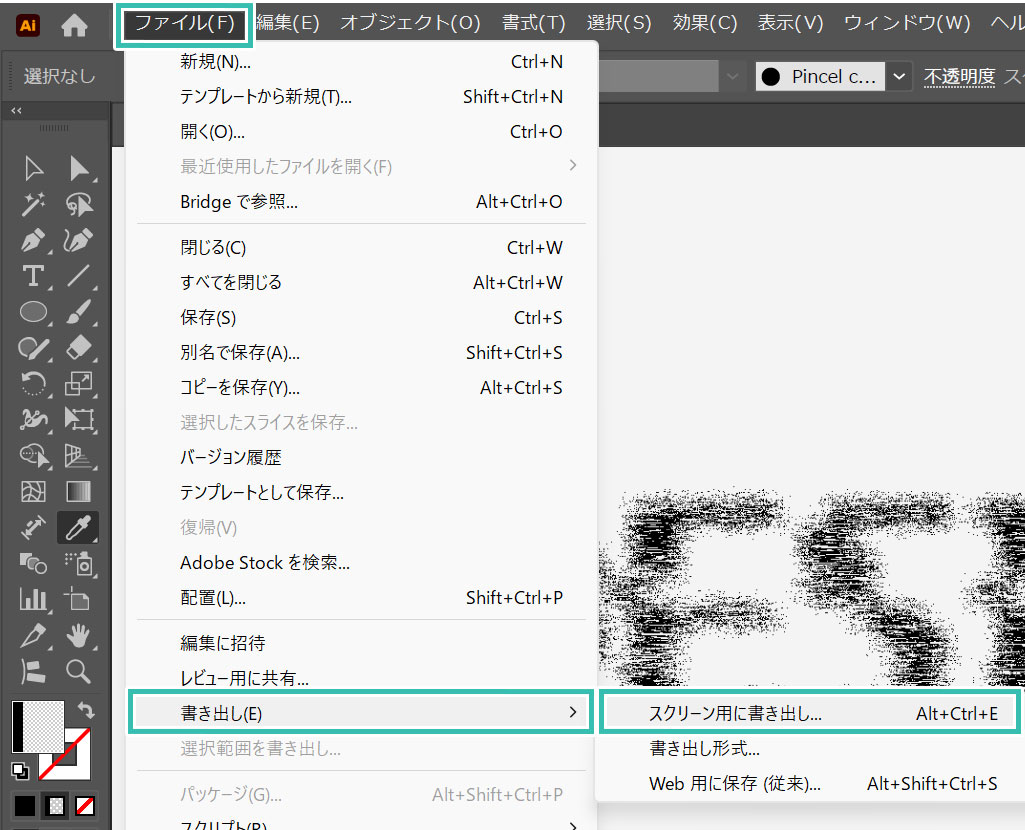Select the Type tool
Screen dimensions: 1025x830
pyautogui.click(x=34, y=276)
